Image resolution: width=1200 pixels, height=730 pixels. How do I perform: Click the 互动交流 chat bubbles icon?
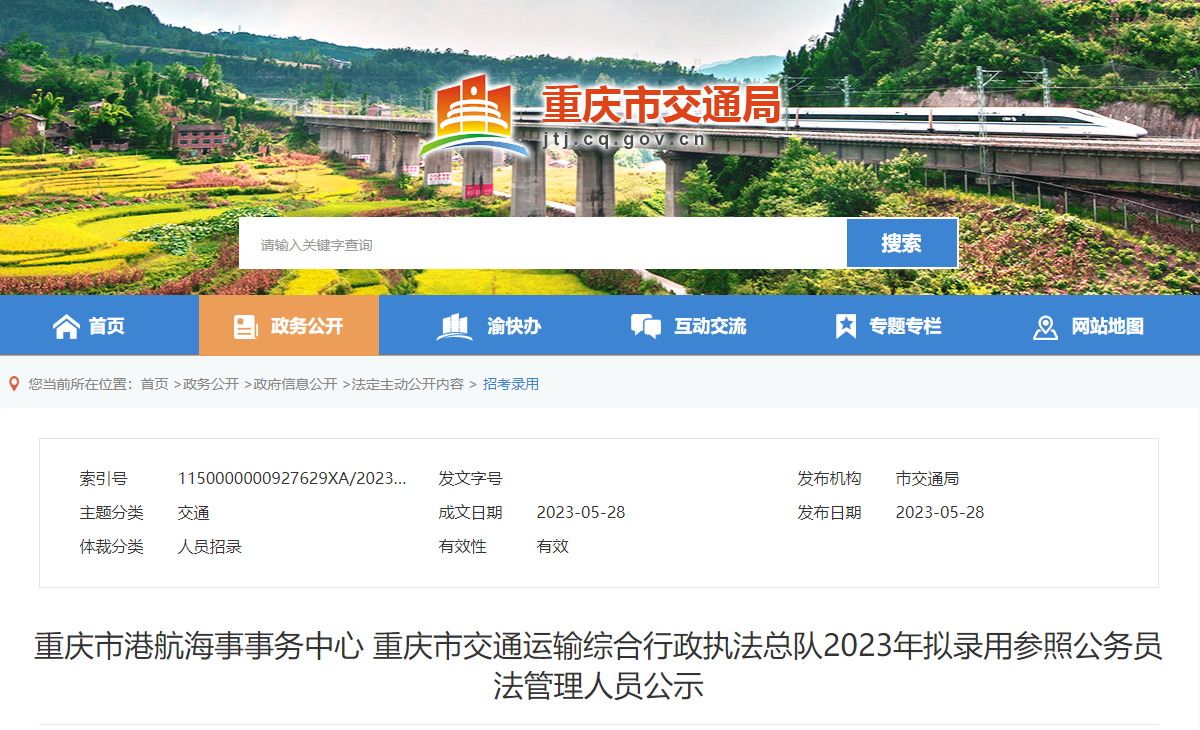[x=646, y=326]
